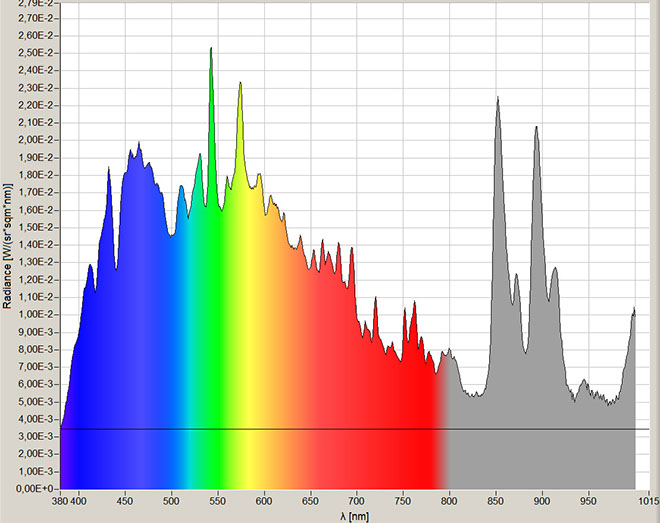Click the 2,50E-2 label on the y-axis
The width and height of the screenshot is (660, 523).
(38, 53)
